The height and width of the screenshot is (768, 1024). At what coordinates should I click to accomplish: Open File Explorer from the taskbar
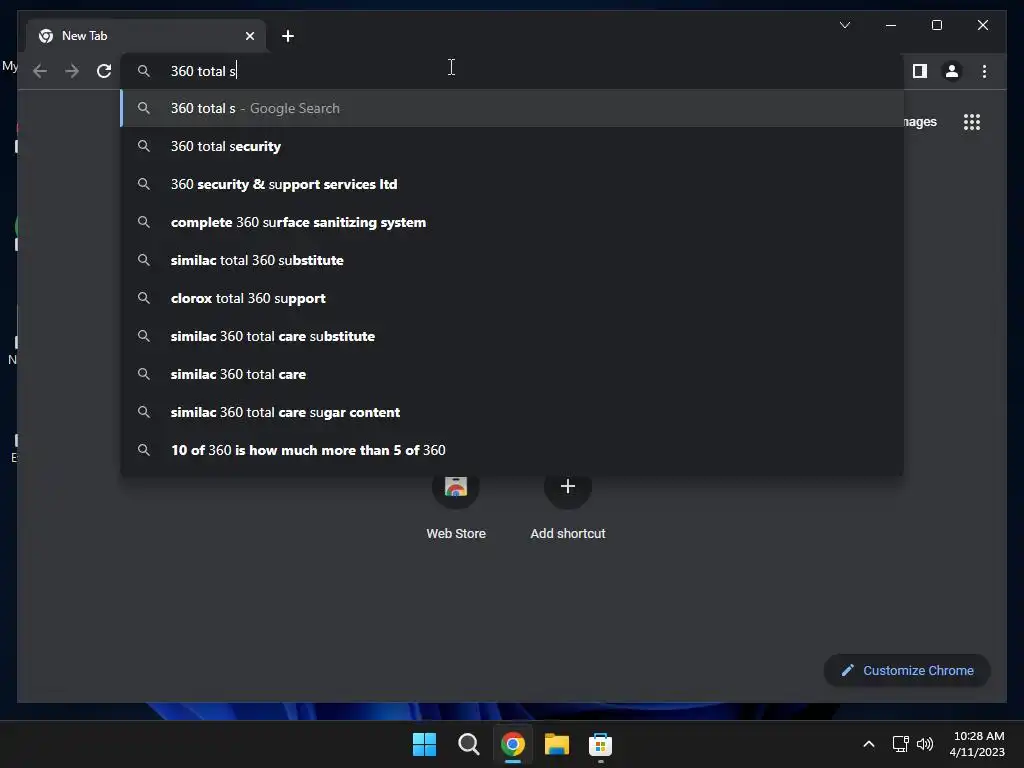click(556, 744)
